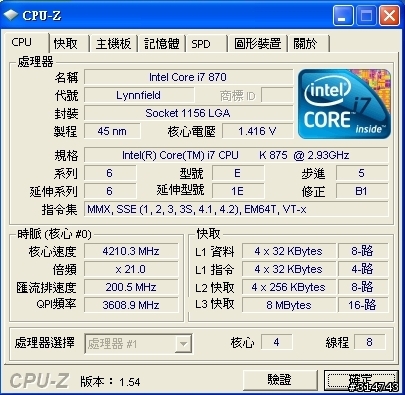
Task: Click the L1 指令 associativity 4-路
Action: pyautogui.click(x=363, y=269)
